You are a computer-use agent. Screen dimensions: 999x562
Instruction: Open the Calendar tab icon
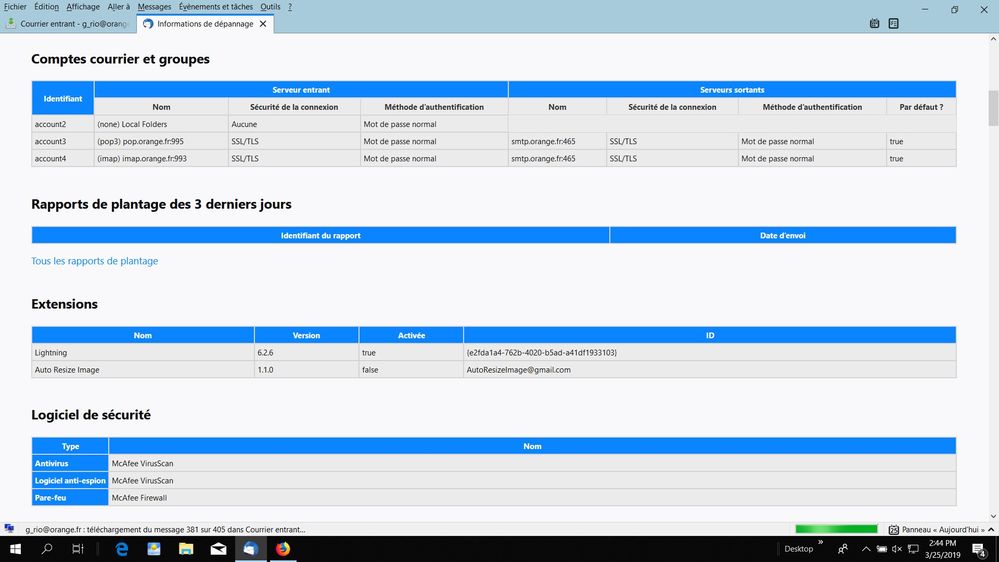874,24
